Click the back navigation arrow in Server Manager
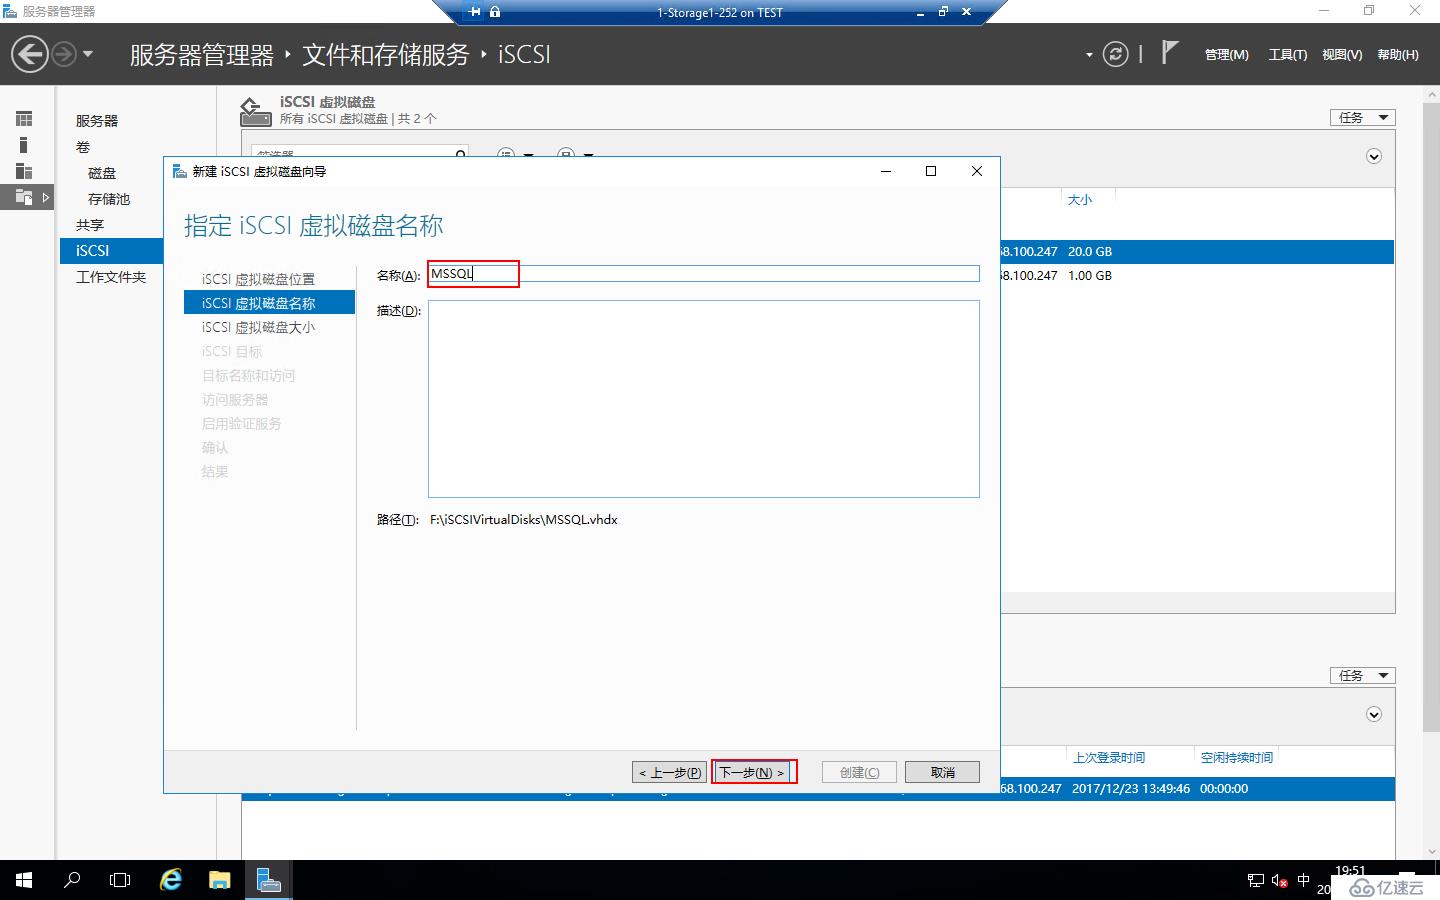Screen dimensions: 1440x900 pos(30,54)
